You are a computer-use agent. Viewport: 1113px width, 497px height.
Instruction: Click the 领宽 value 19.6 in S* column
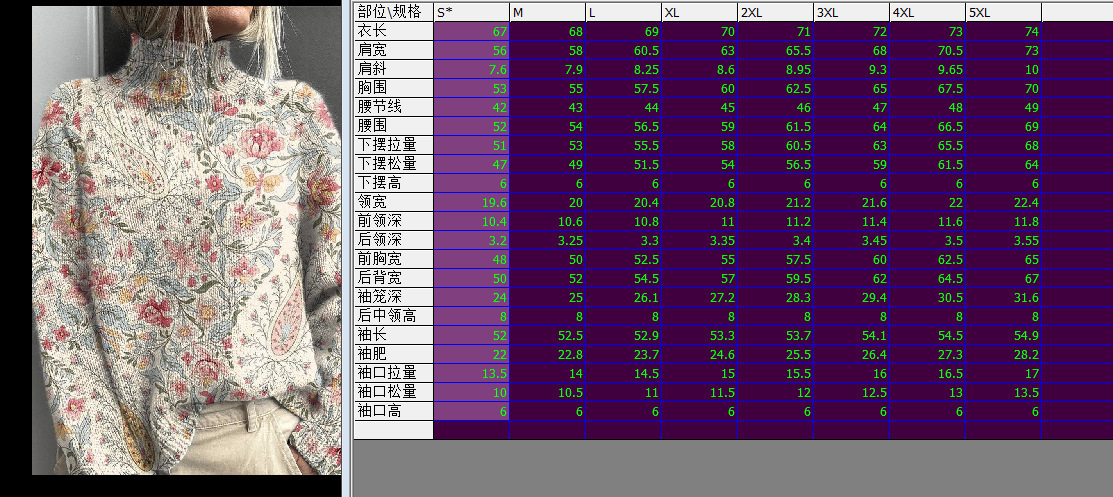coord(472,202)
